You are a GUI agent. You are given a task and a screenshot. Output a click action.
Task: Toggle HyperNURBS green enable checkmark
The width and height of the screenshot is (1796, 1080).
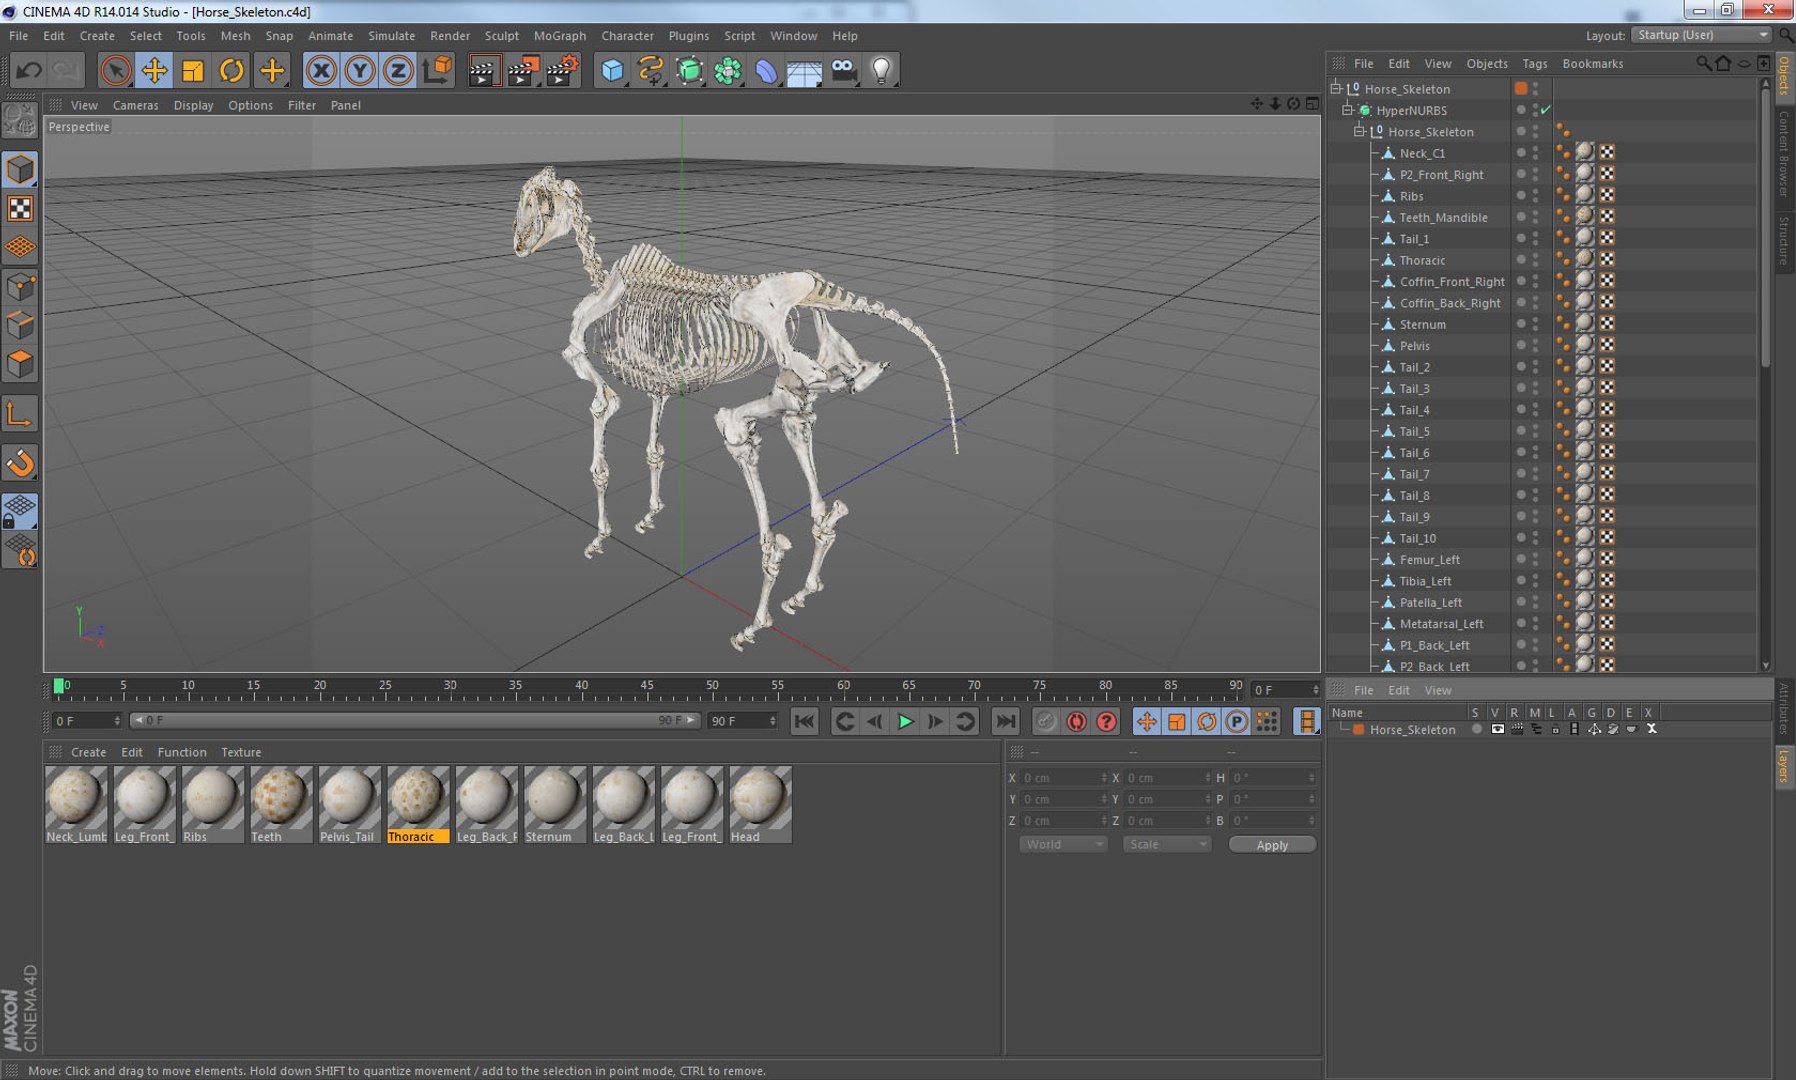(1546, 110)
